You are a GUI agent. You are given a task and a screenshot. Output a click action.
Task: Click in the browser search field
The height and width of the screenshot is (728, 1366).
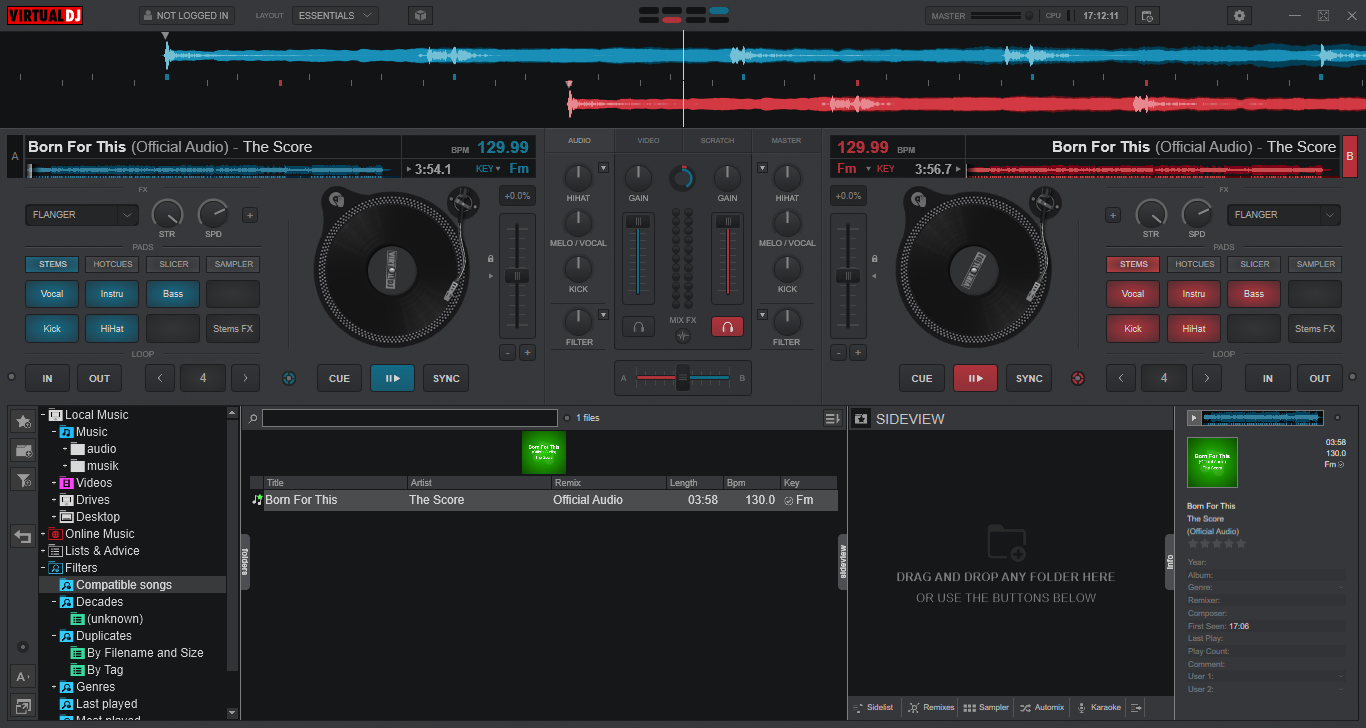pos(410,418)
